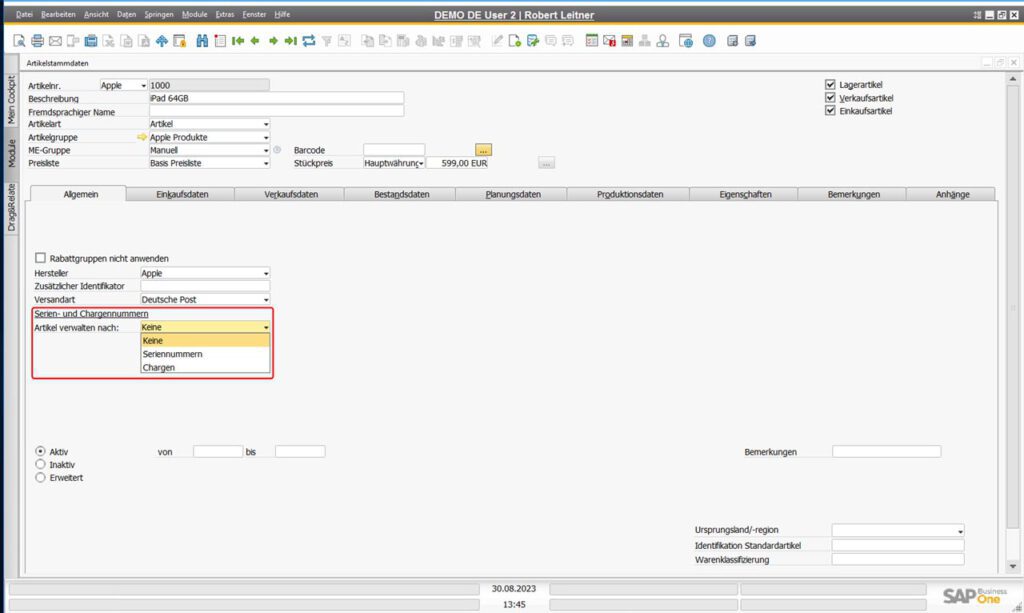1024x613 pixels.
Task: Switch to the Einkaufsdaten tab
Action: [182, 194]
